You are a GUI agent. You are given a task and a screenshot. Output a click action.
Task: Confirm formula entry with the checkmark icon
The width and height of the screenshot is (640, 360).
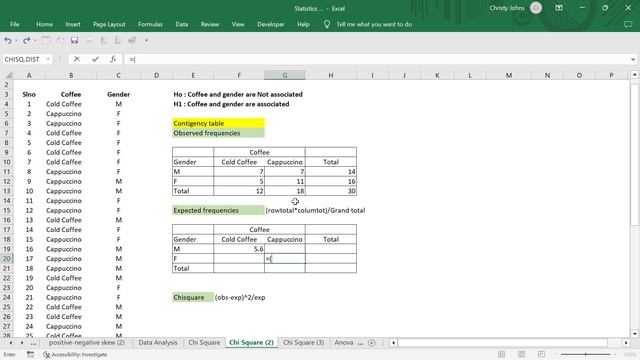tap(95, 59)
